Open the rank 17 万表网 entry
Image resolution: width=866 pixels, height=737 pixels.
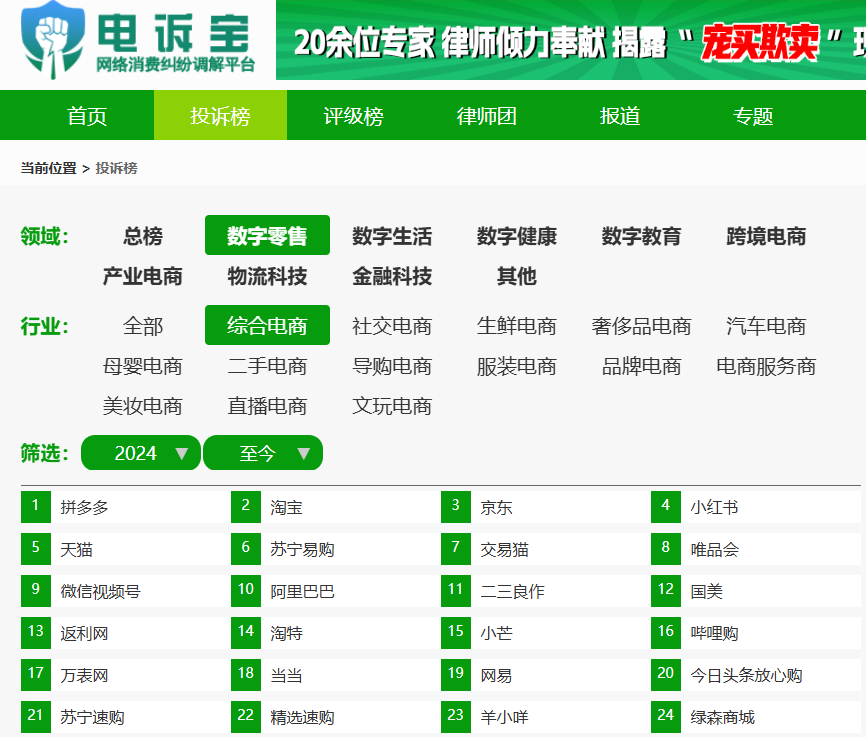(125, 675)
